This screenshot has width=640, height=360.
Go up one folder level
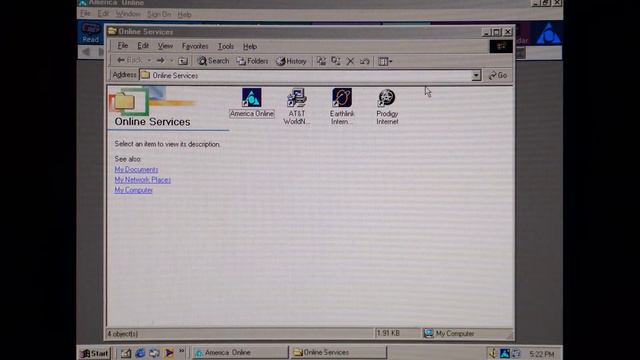(x=183, y=61)
